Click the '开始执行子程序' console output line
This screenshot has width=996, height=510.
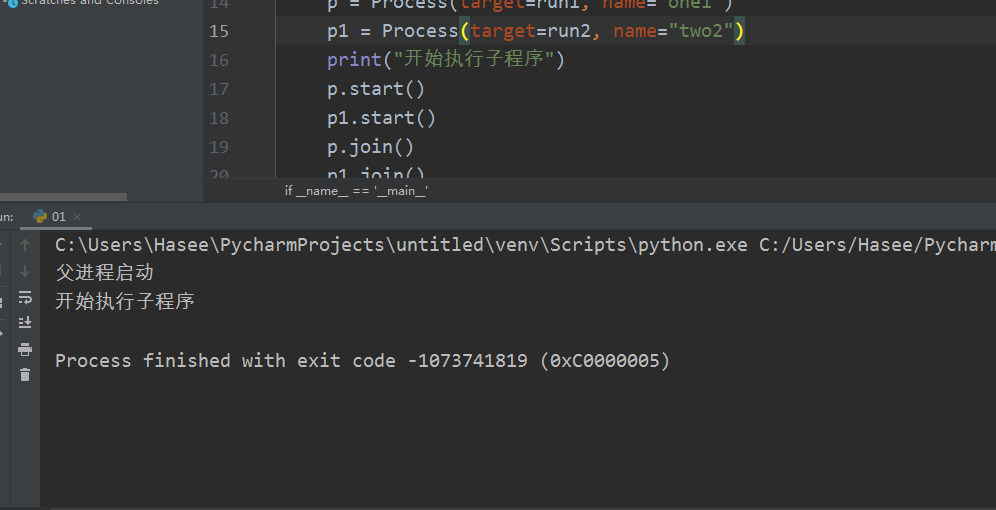click(x=124, y=301)
